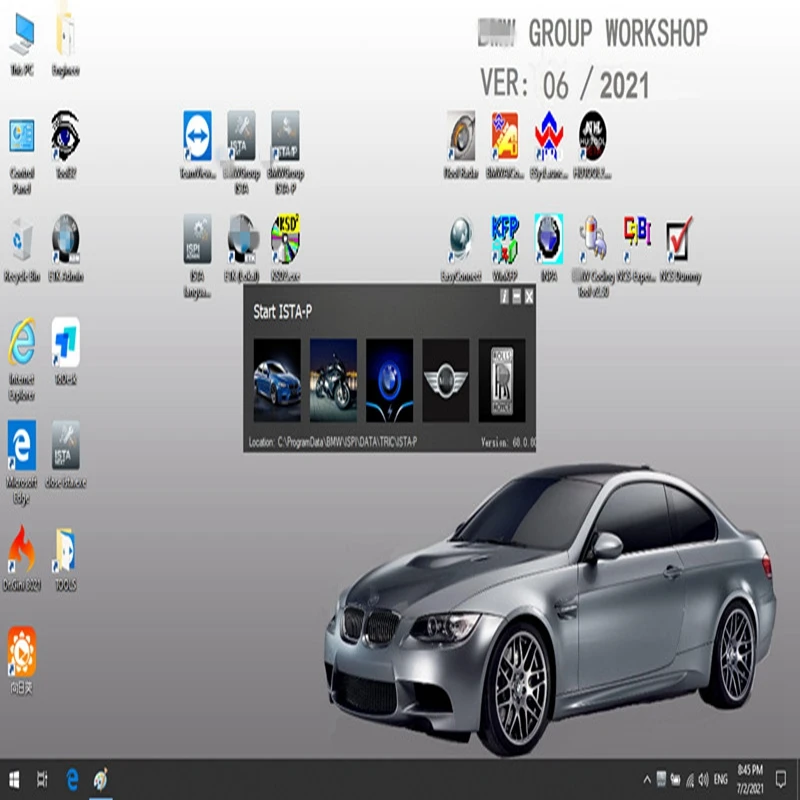Click the info button in Start ISTA-P
This screenshot has height=800, width=800.
504,296
